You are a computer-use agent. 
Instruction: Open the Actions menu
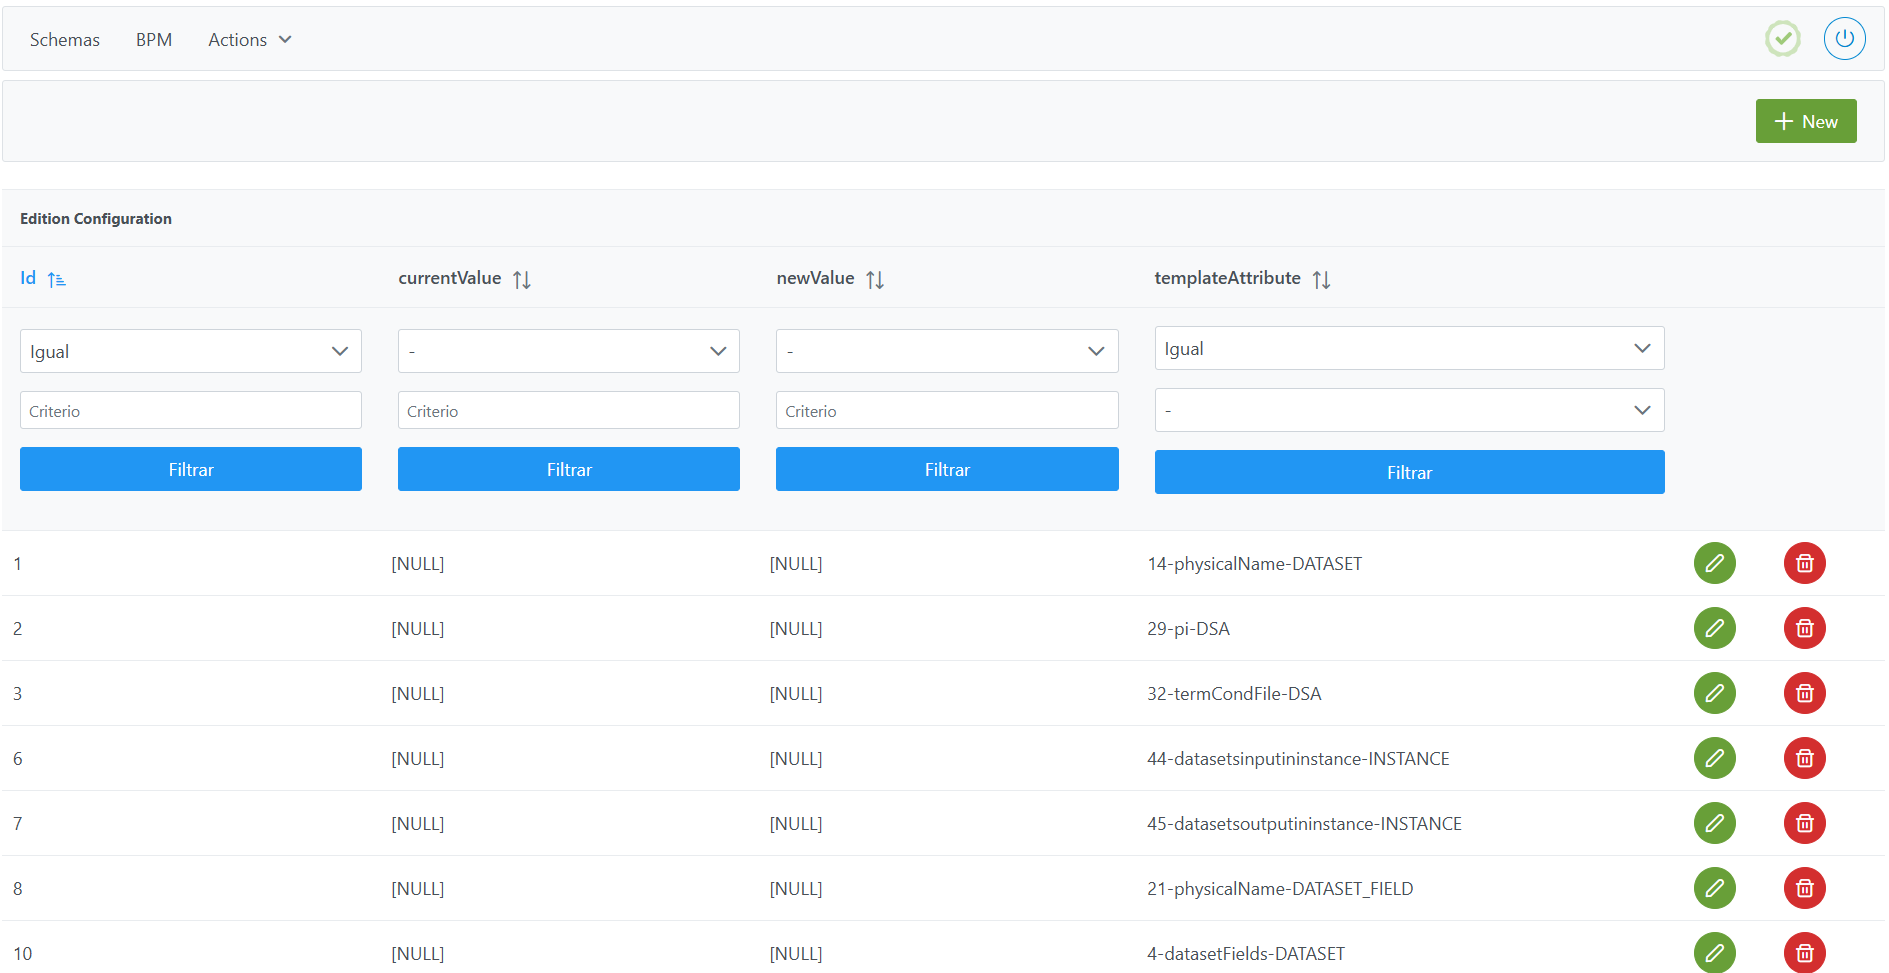click(249, 40)
